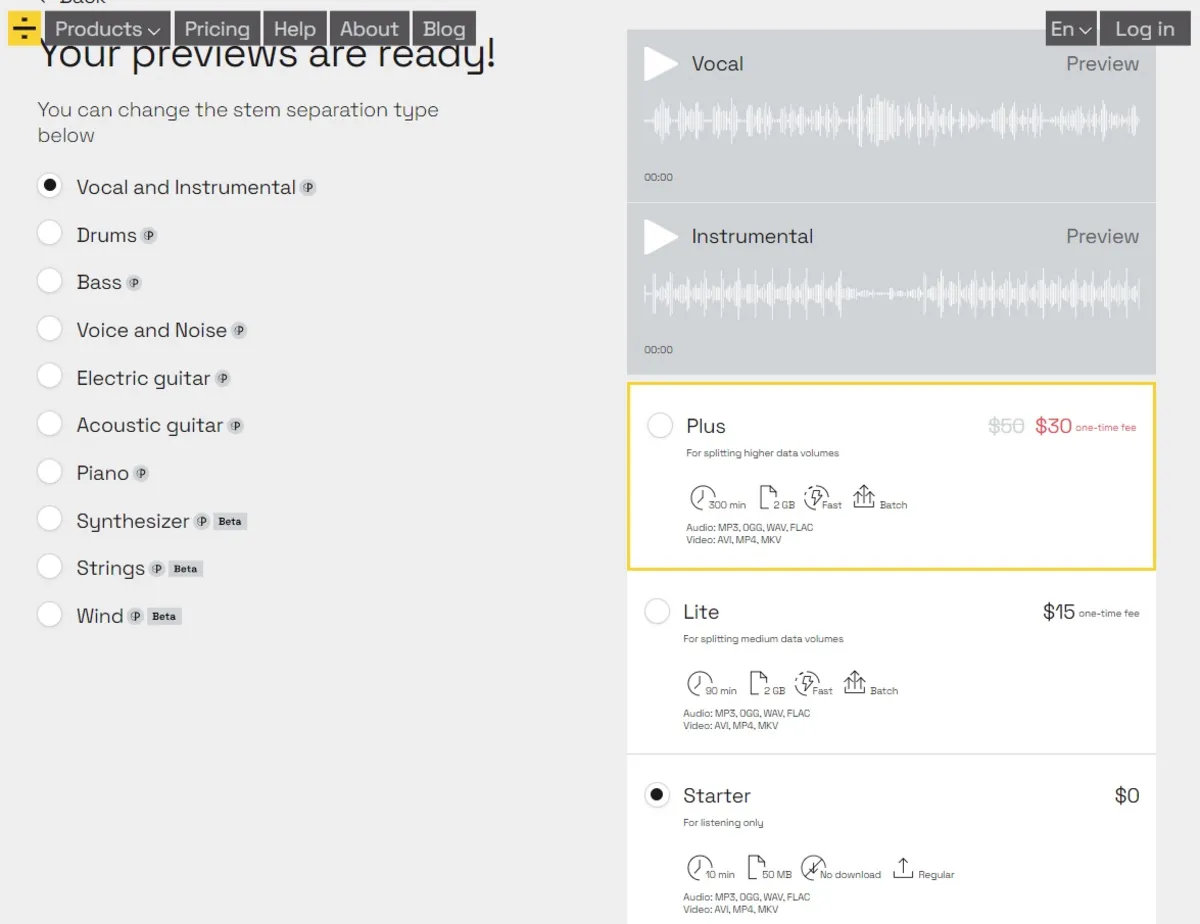Open the Blog page

(444, 29)
